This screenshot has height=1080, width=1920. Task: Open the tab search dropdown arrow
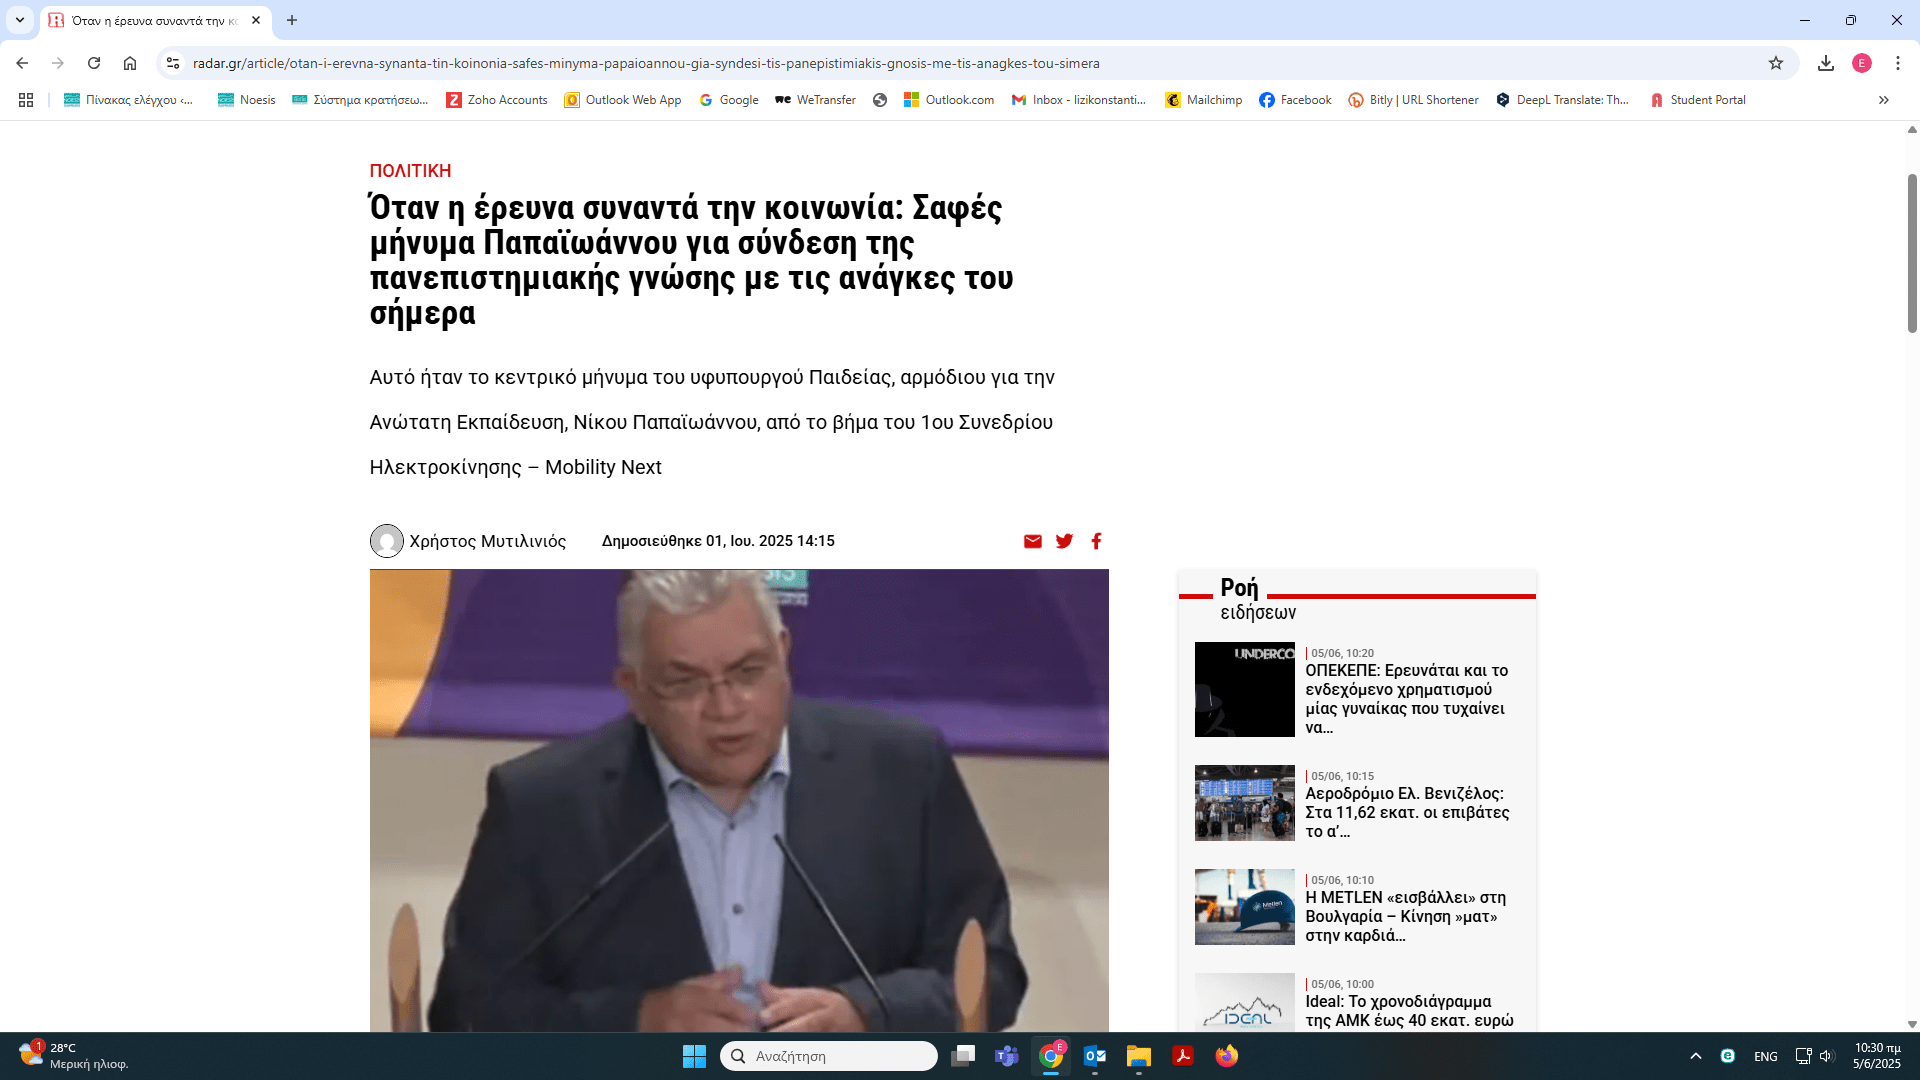pyautogui.click(x=19, y=20)
